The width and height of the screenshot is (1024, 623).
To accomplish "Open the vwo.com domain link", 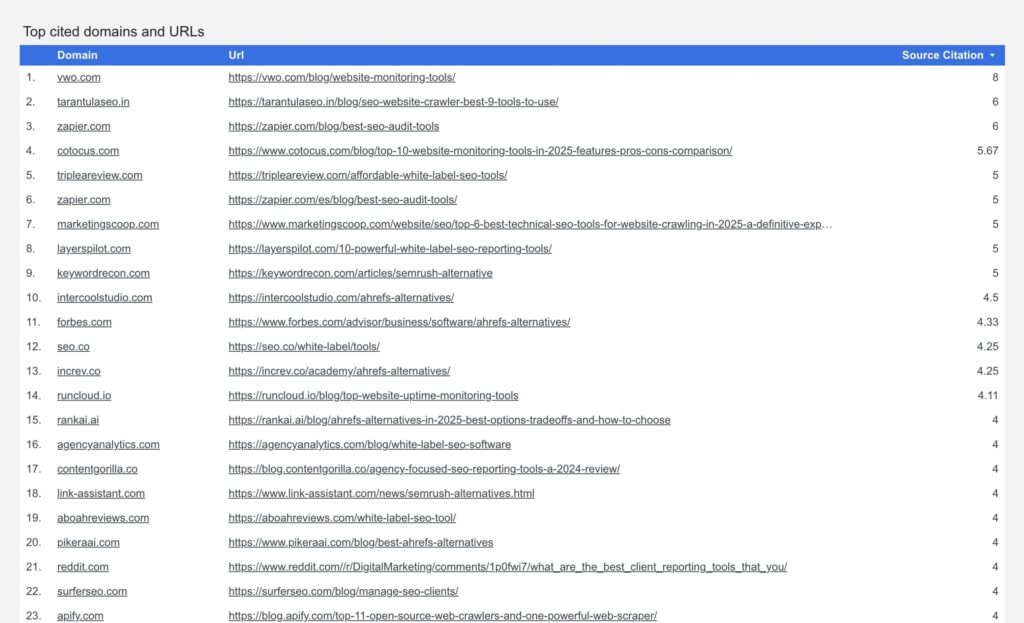I will [79, 77].
